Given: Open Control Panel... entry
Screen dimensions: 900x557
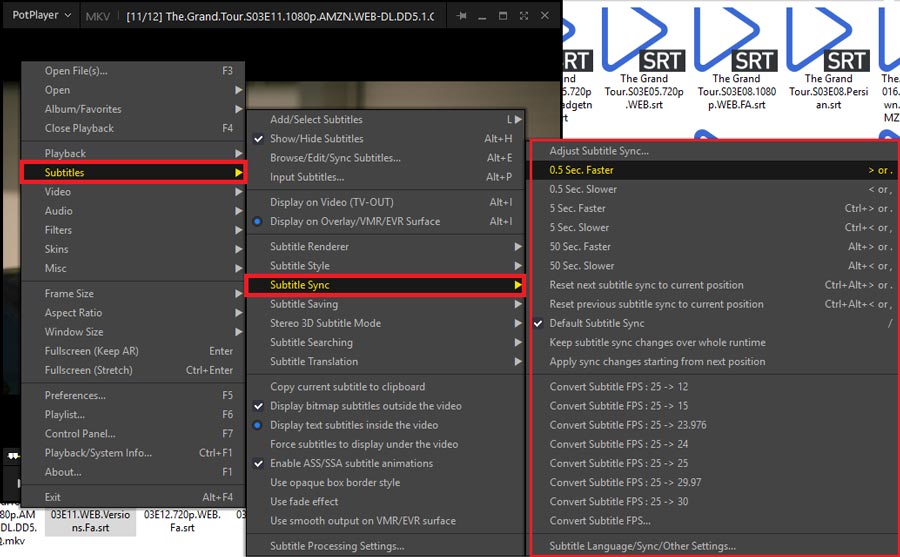Looking at the screenshot, I should pos(133,434).
